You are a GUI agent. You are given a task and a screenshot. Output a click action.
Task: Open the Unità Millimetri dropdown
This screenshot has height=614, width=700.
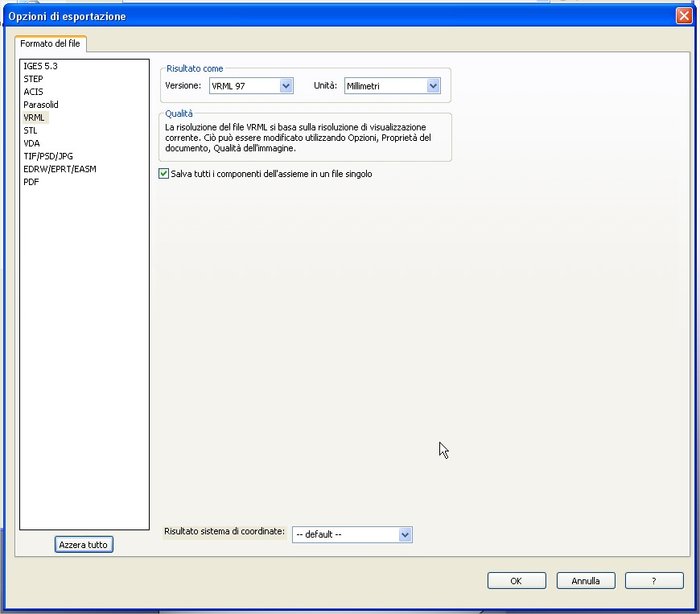tap(392, 86)
